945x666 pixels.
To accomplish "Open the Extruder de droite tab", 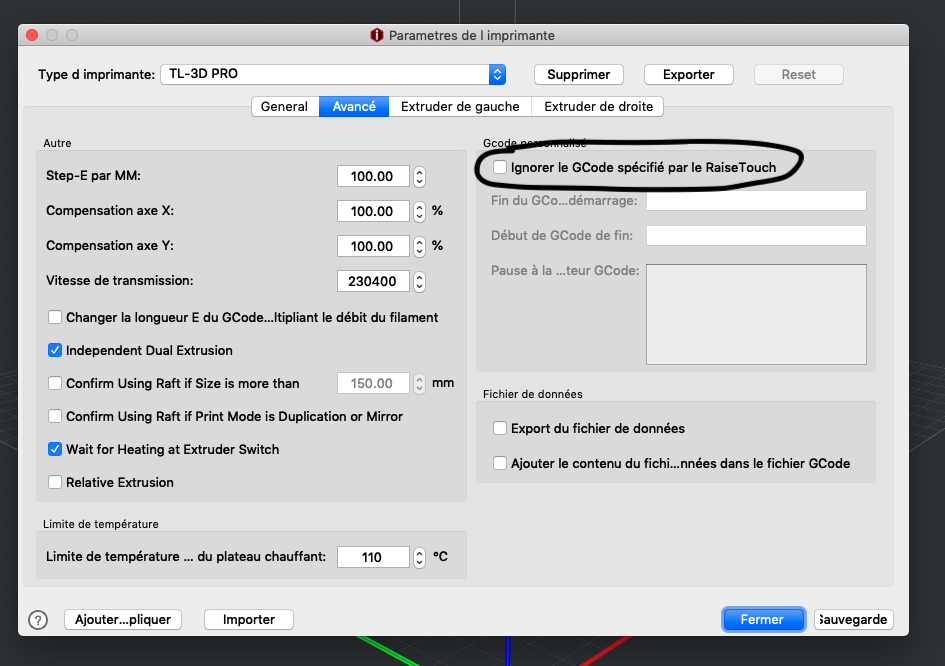I will (598, 107).
